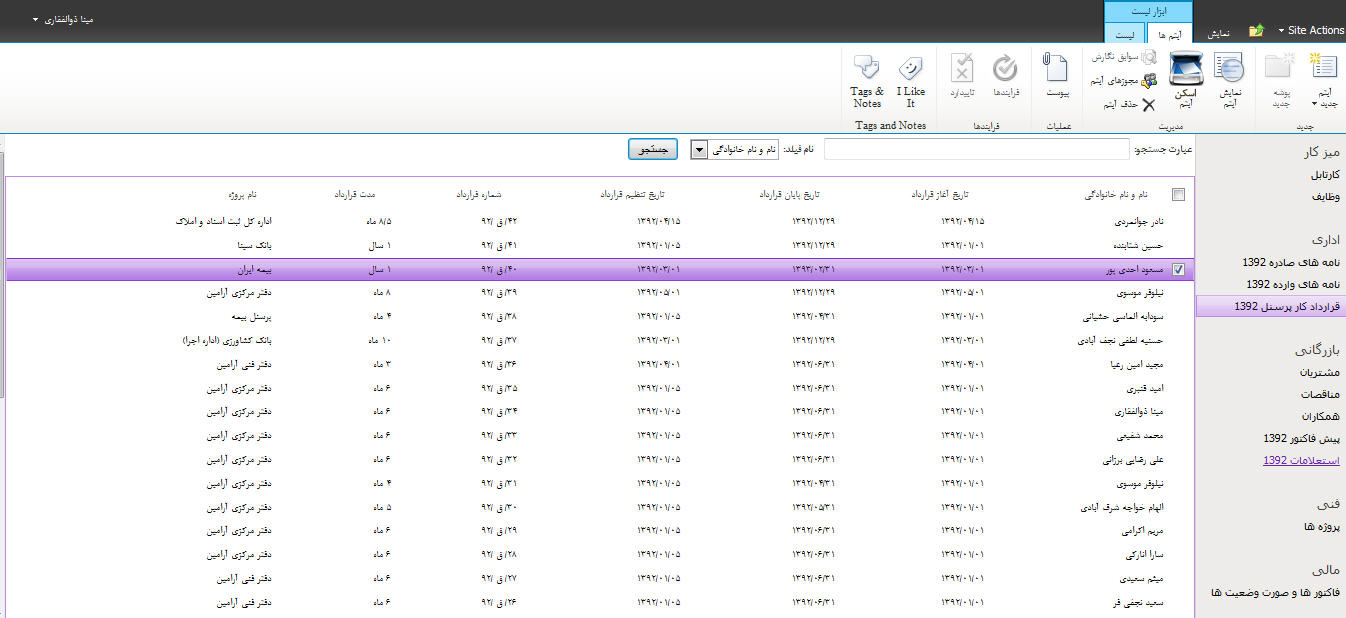The width and height of the screenshot is (1346, 618).
Task: Open مناقصات in the side navigation
Action: pyautogui.click(x=1320, y=394)
